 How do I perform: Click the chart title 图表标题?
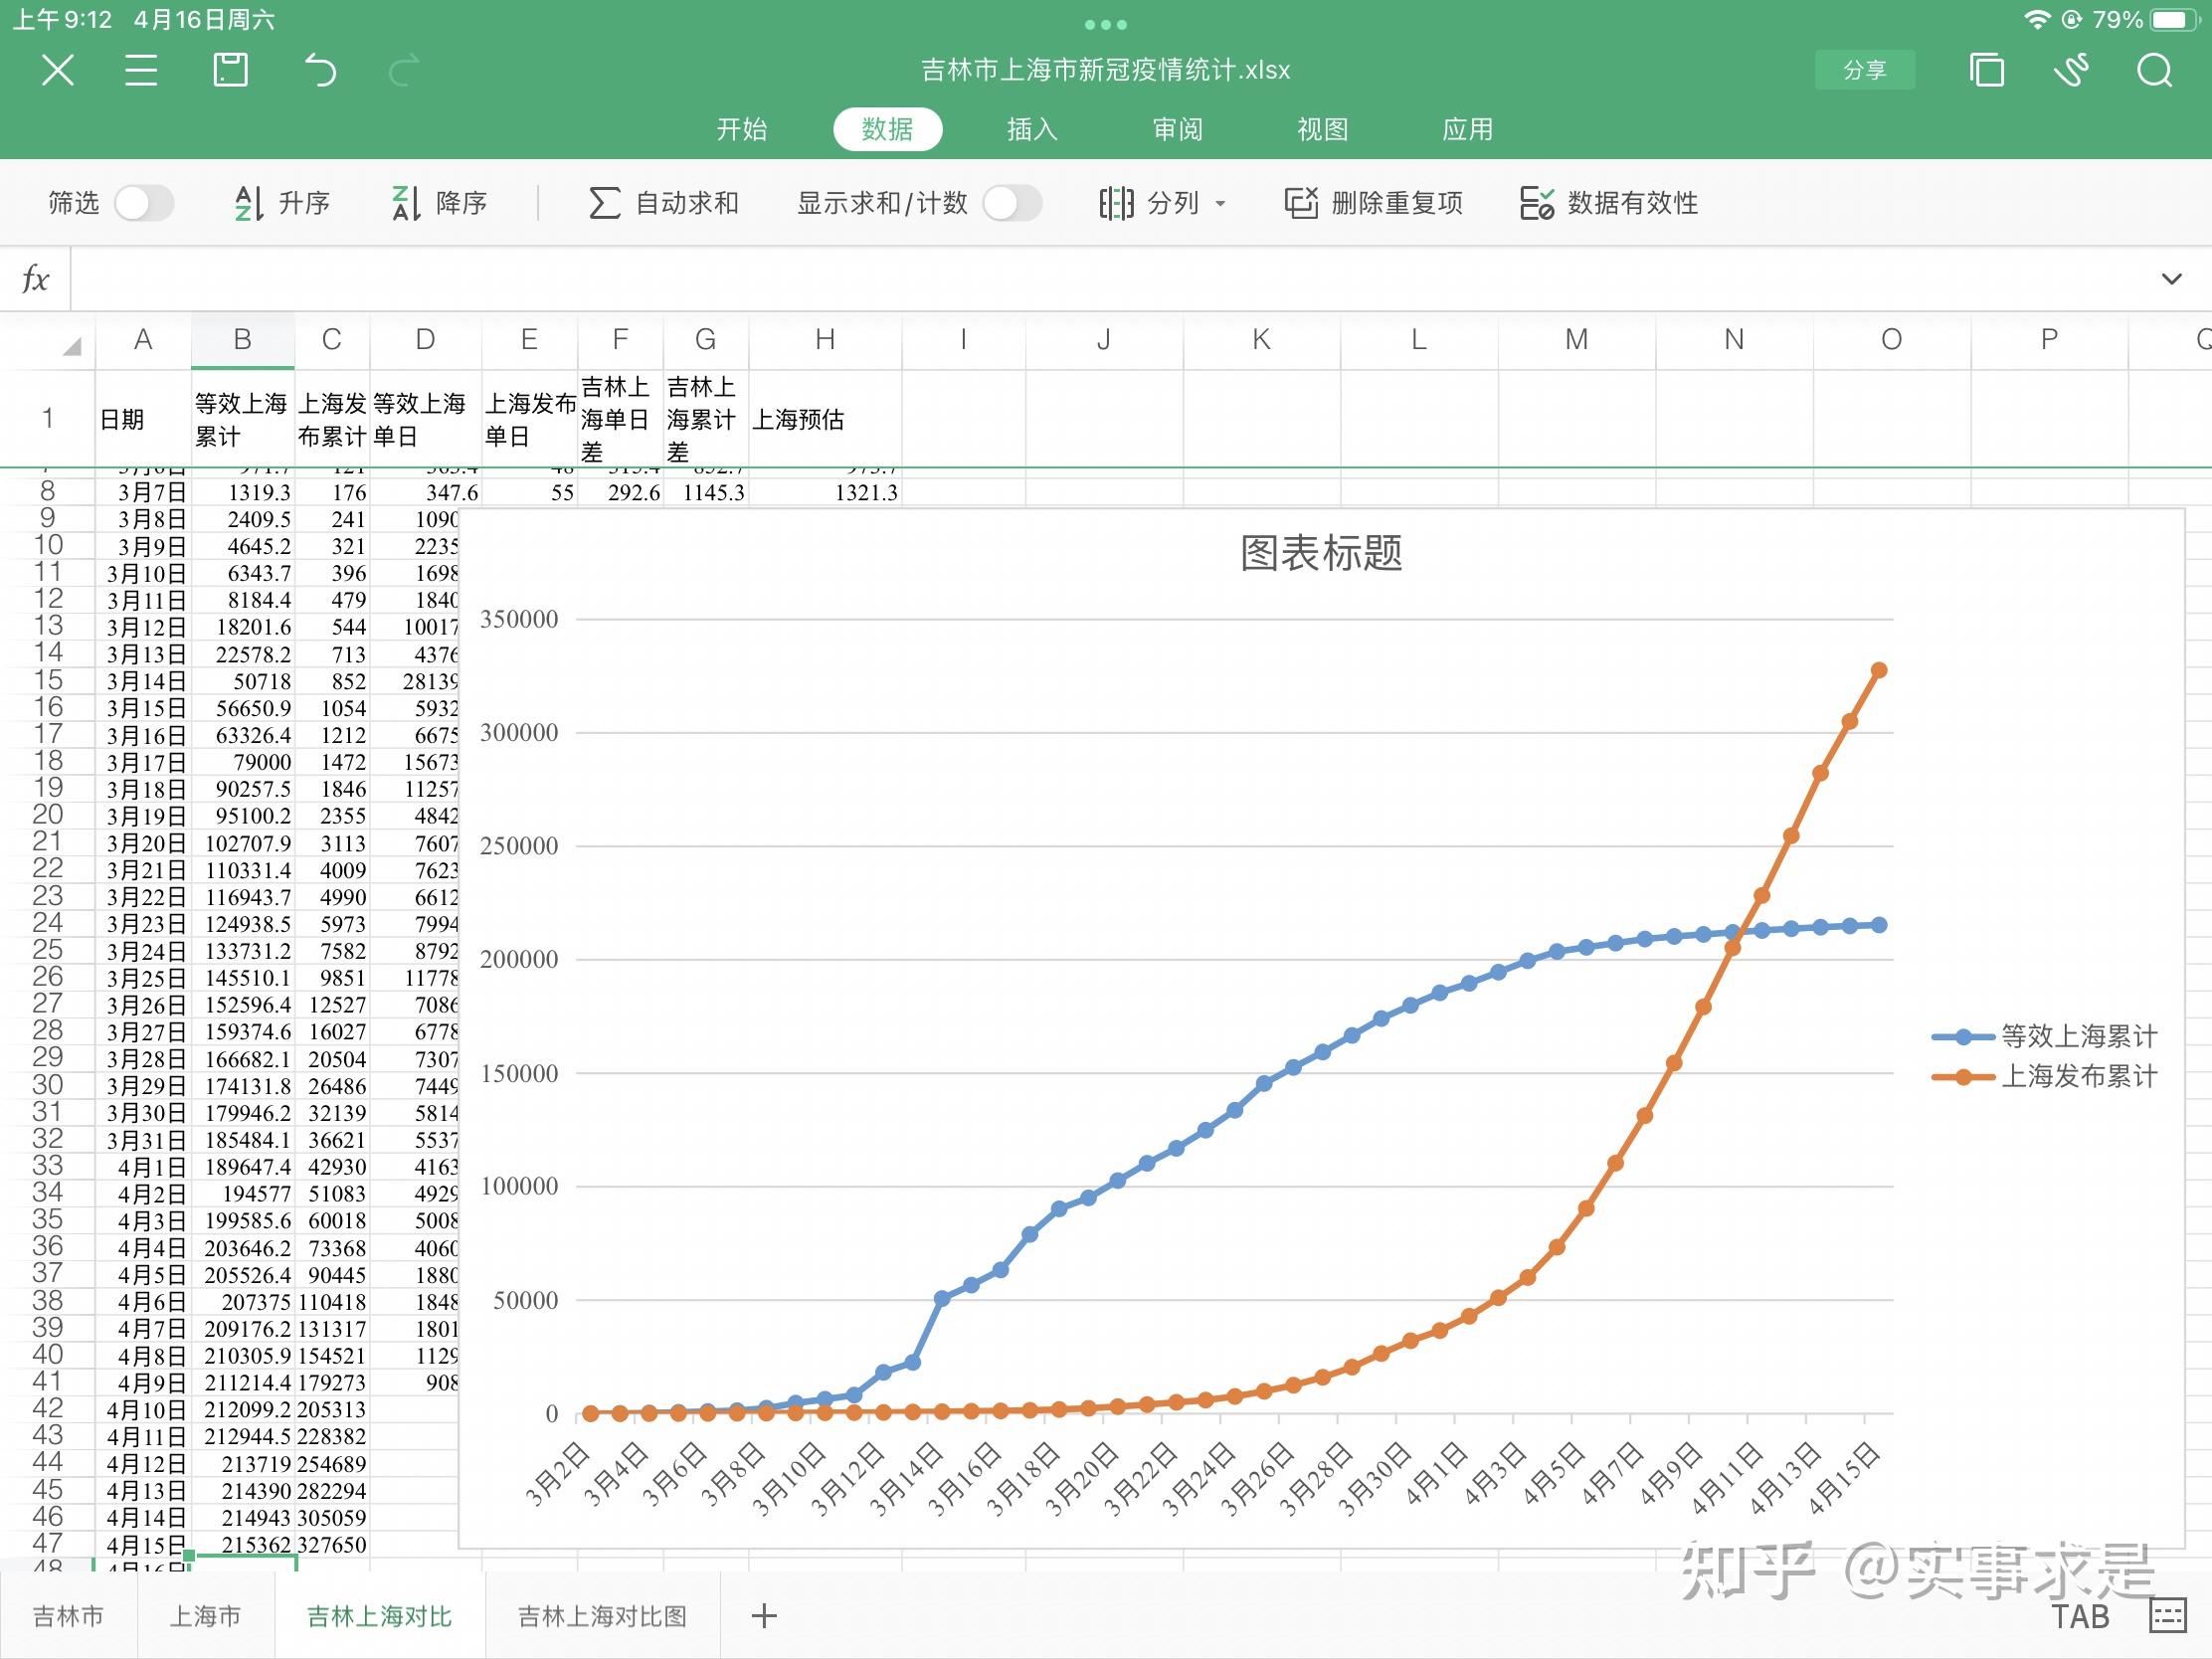click(1320, 553)
